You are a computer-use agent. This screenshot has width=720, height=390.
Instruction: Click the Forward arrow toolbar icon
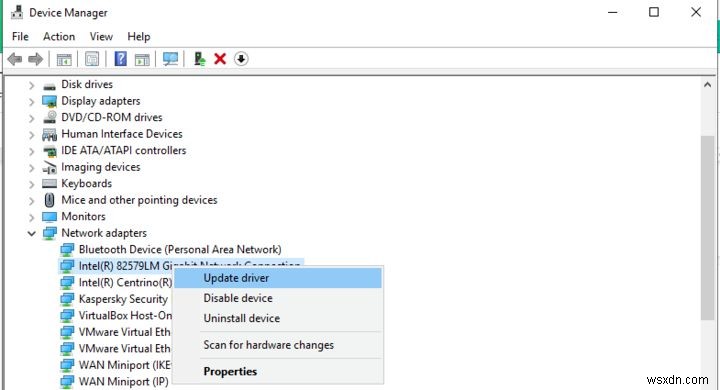(35, 59)
